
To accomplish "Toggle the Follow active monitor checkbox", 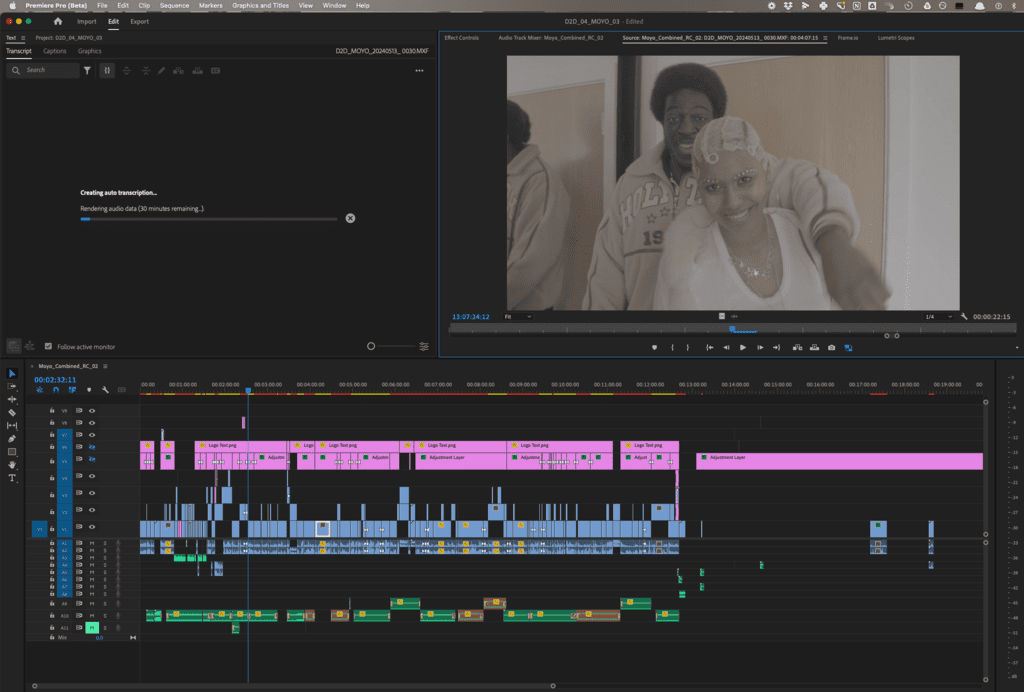I will (48, 347).
